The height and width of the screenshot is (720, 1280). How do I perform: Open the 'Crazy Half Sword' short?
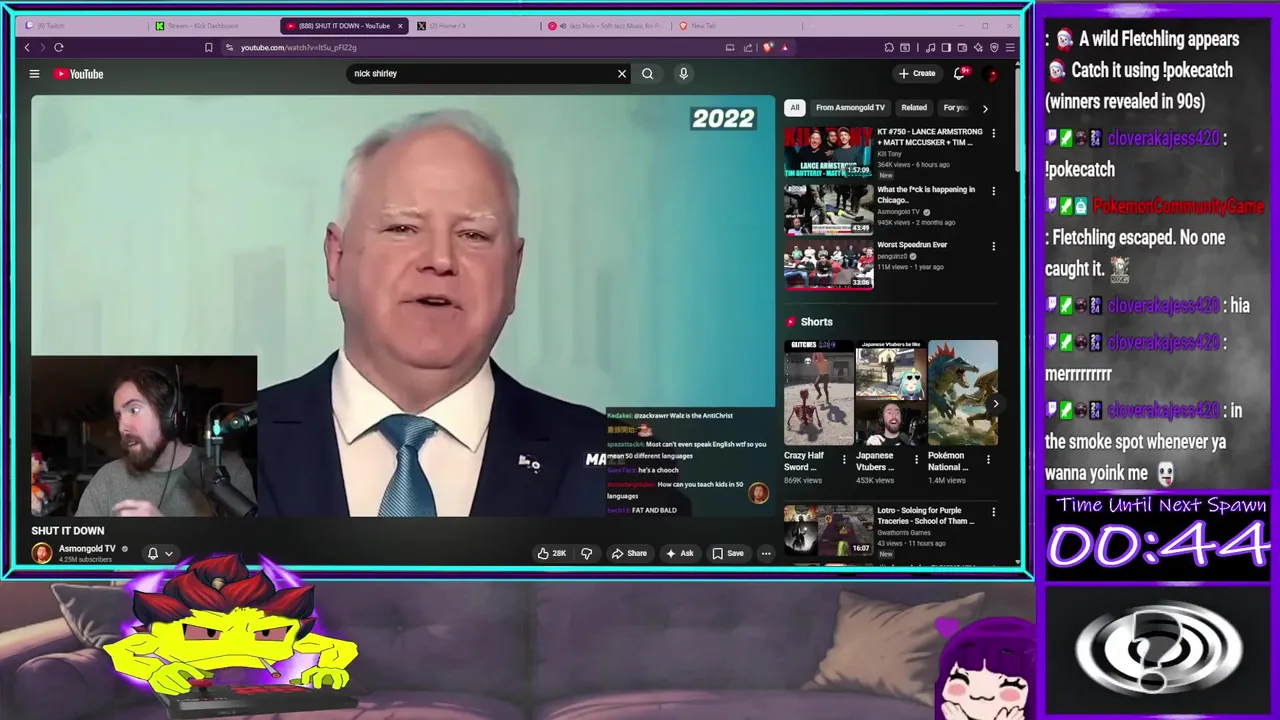818,392
